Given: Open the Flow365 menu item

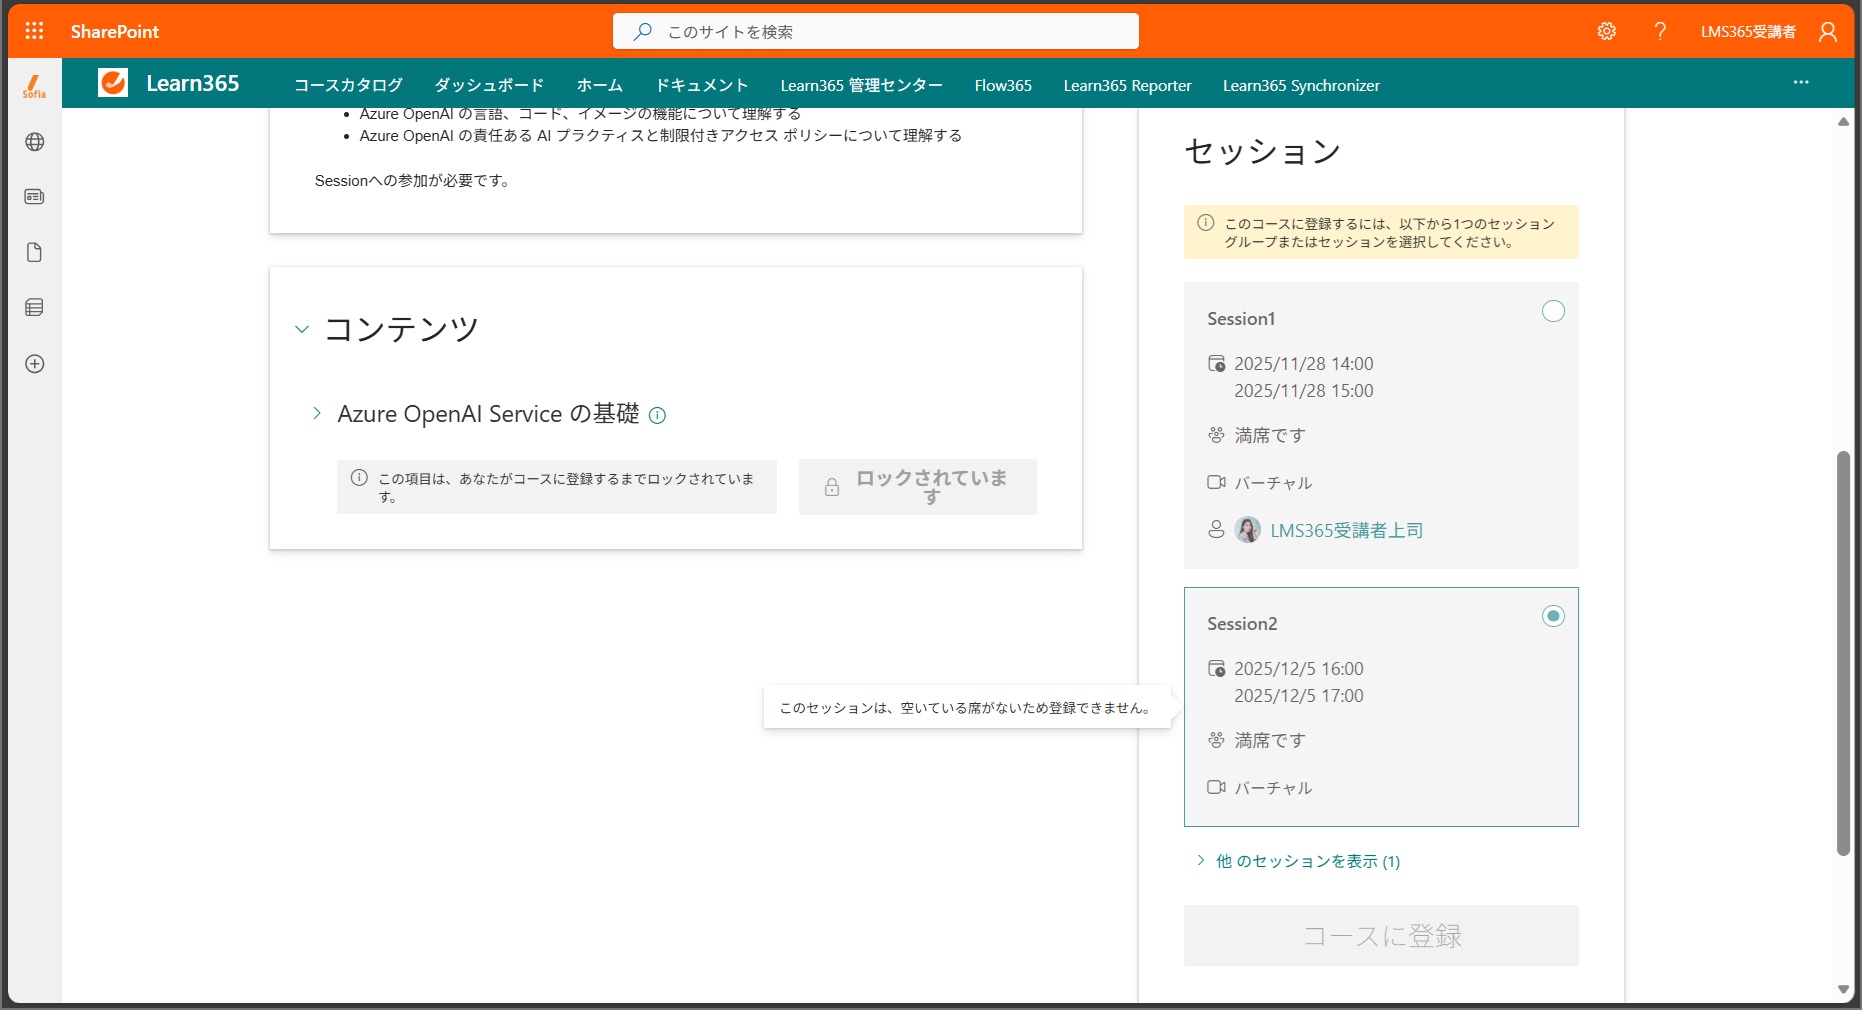Looking at the screenshot, I should (1003, 85).
